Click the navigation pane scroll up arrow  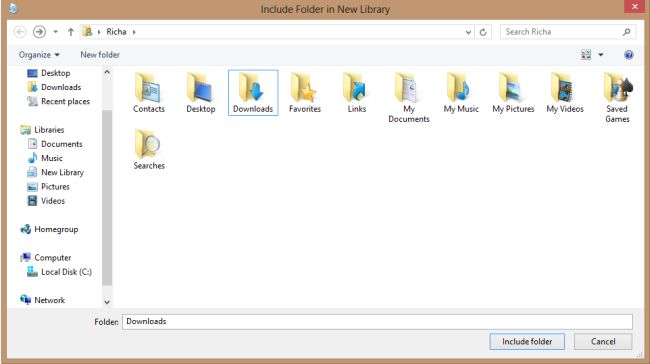pyautogui.click(x=107, y=72)
